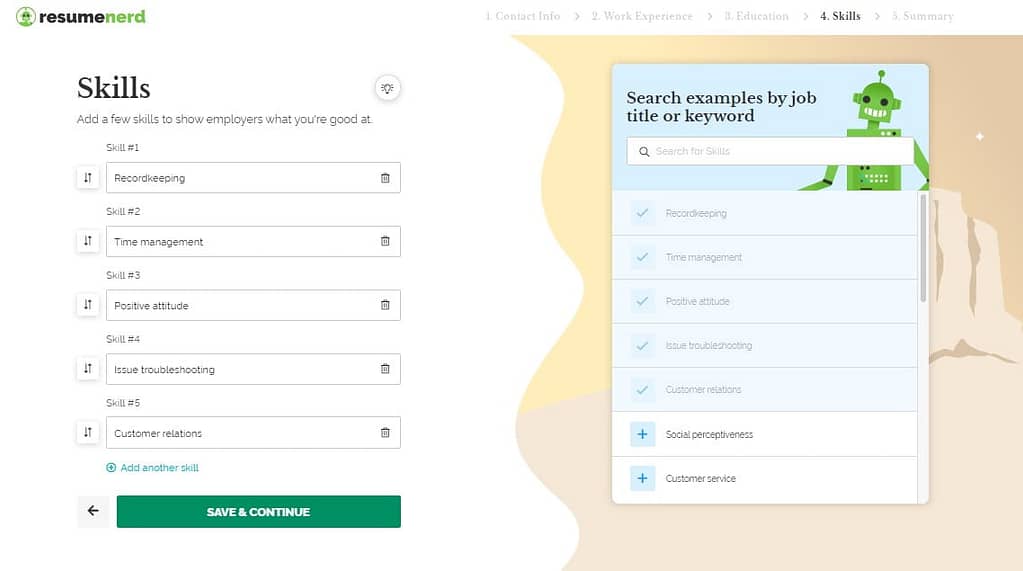Viewport: 1023px width, 571px height.
Task: Delete the Customer relations skill entry
Action: [385, 433]
